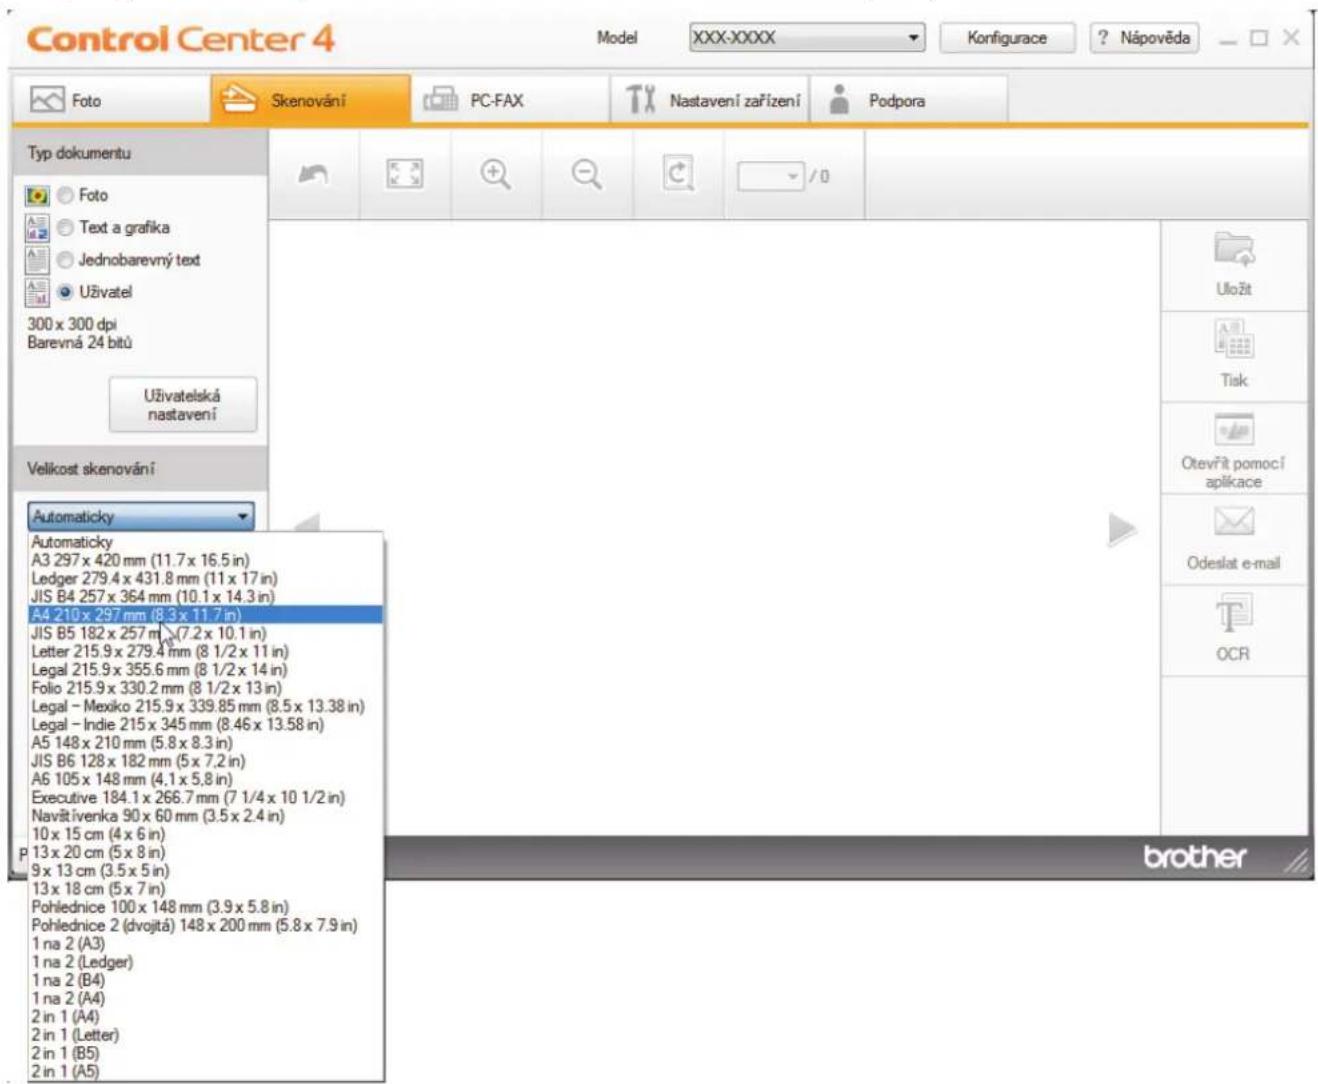Select the Jednobarevný text radio button

coord(66,260)
